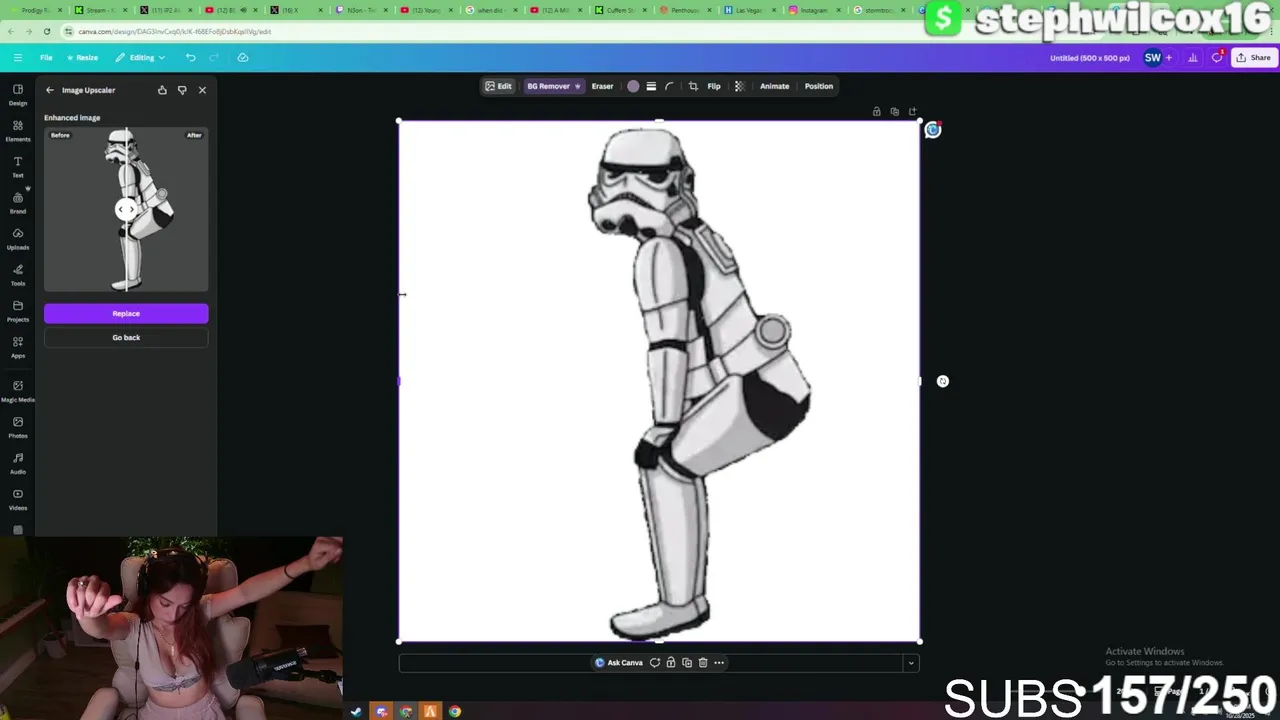The width and height of the screenshot is (1280, 720).
Task: Open the comments icon with notification badge
Action: point(1217,57)
